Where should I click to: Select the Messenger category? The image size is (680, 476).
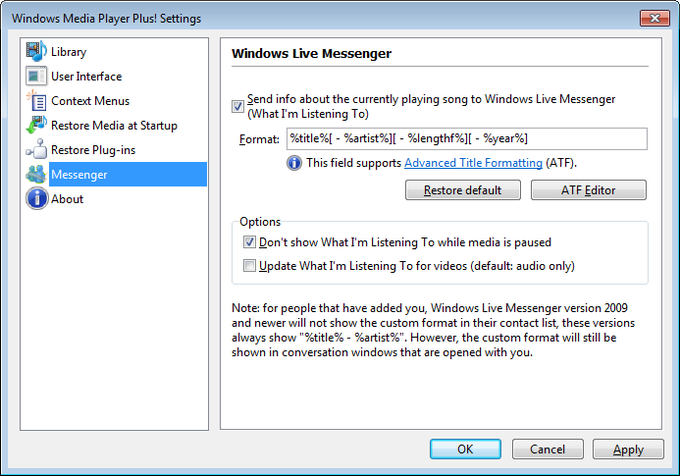(128, 174)
